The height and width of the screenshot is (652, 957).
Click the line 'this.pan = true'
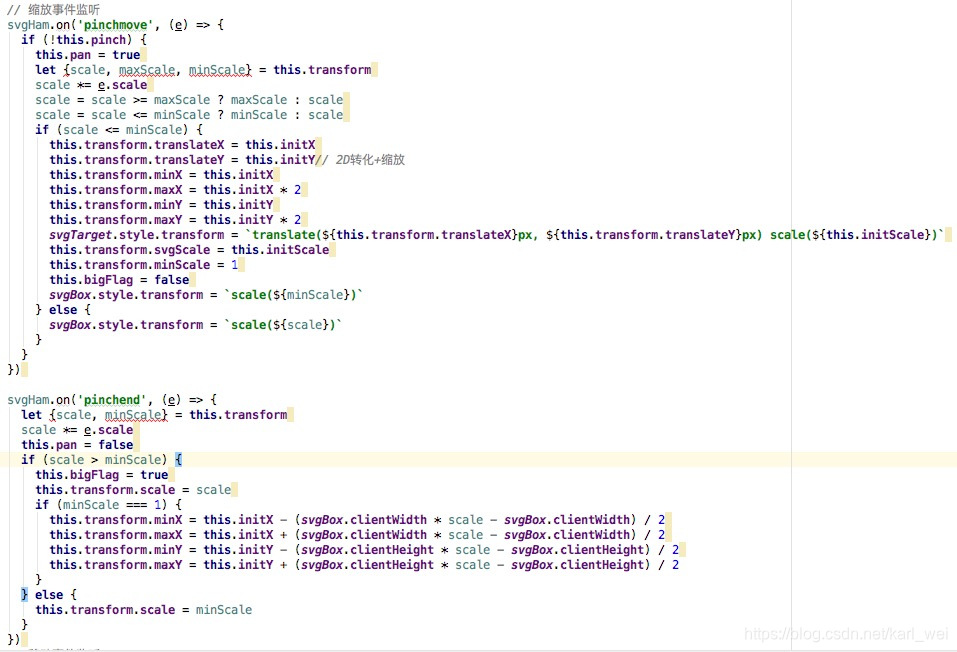tap(88, 55)
